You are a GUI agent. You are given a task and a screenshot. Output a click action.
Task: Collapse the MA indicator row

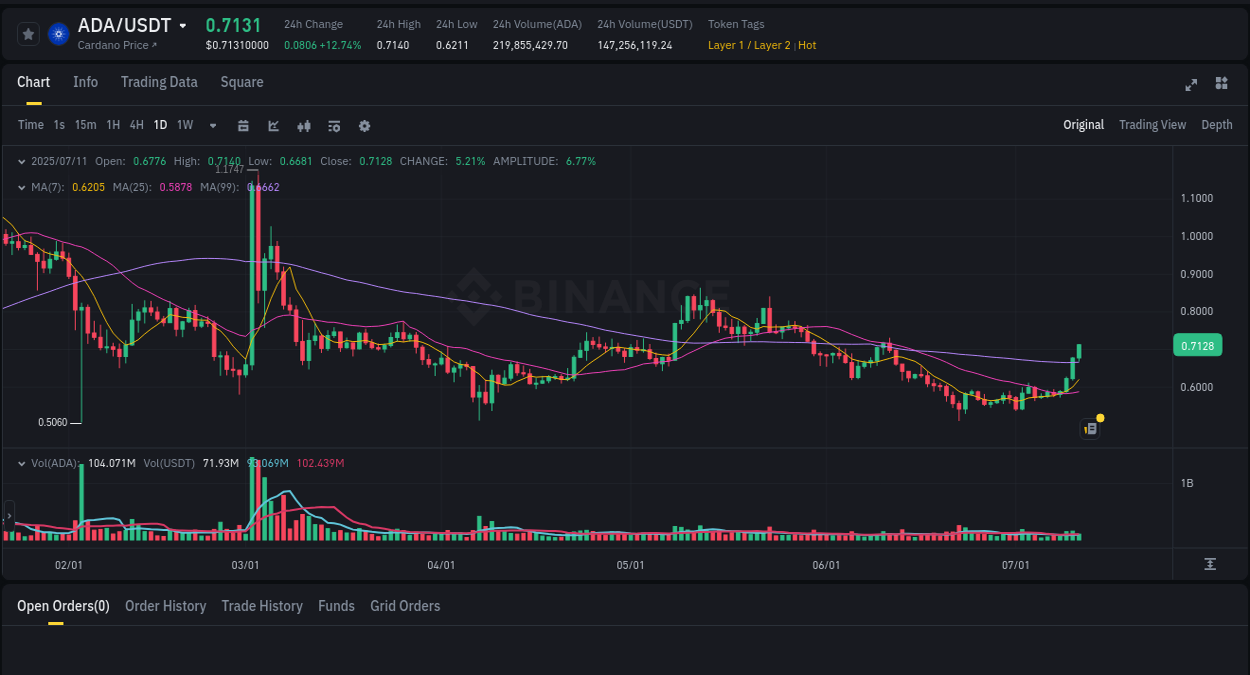point(22,187)
